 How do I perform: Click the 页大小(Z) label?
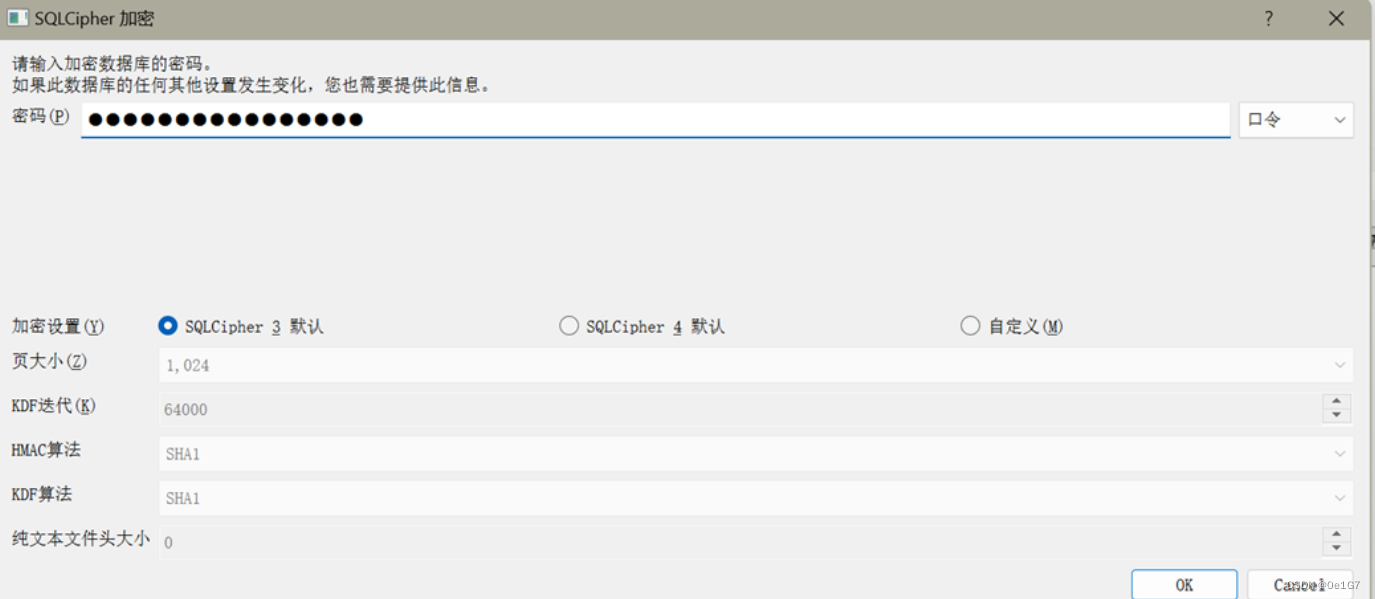[50, 361]
